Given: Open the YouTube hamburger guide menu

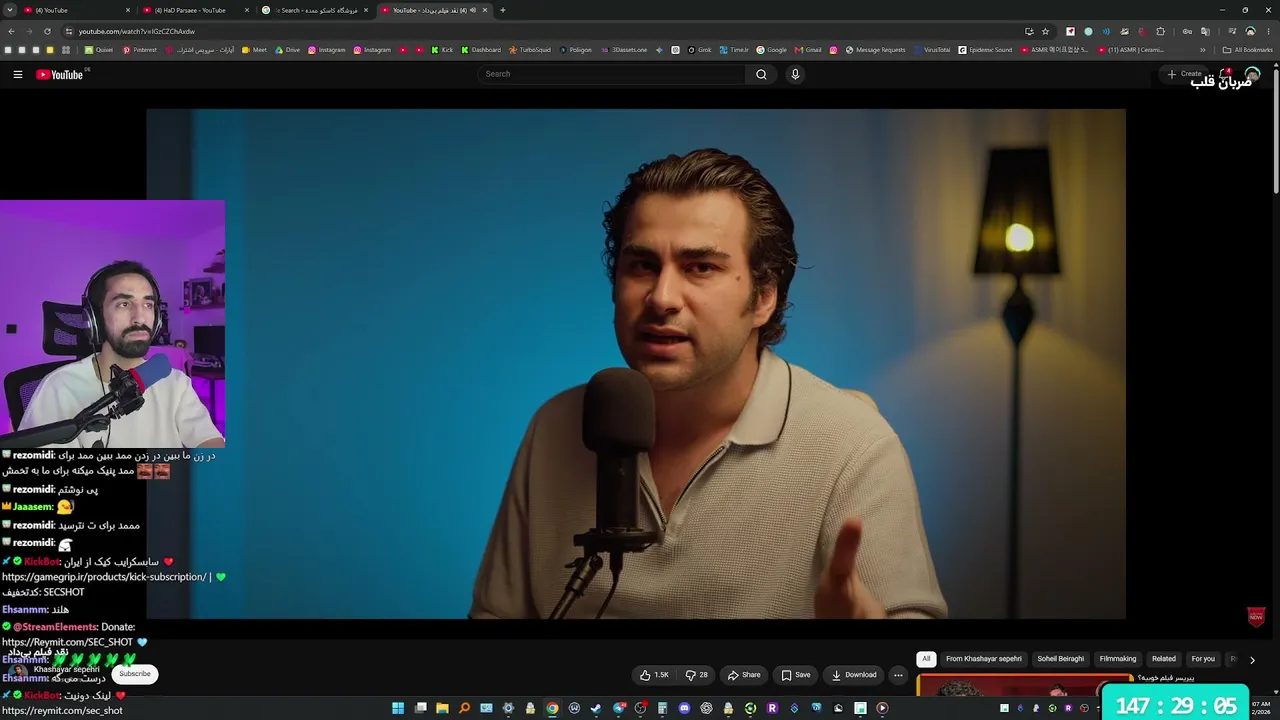Looking at the screenshot, I should pos(17,74).
